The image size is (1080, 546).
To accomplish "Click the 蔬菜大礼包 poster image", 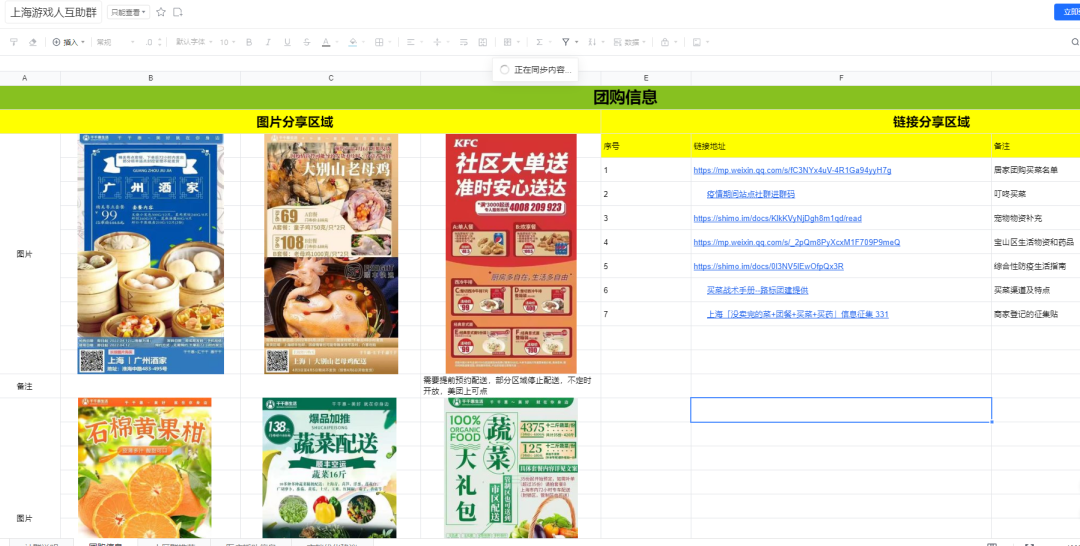I will coord(511,468).
